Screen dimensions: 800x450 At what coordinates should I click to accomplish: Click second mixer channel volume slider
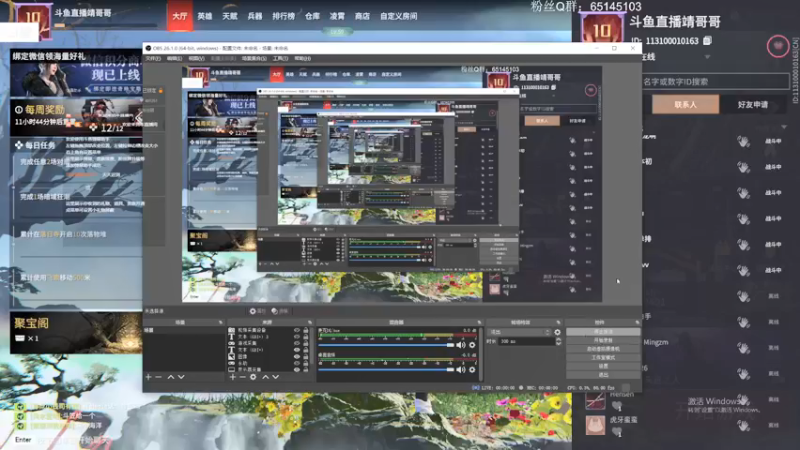tap(386, 369)
